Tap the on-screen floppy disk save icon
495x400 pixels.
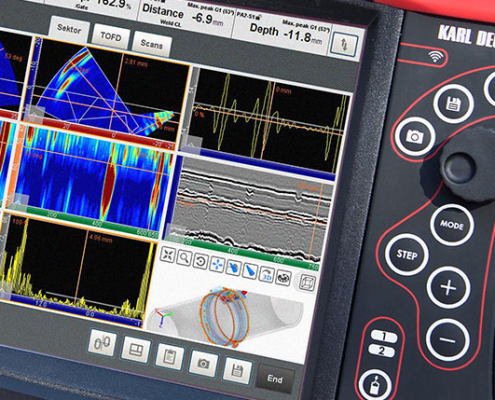point(237,370)
